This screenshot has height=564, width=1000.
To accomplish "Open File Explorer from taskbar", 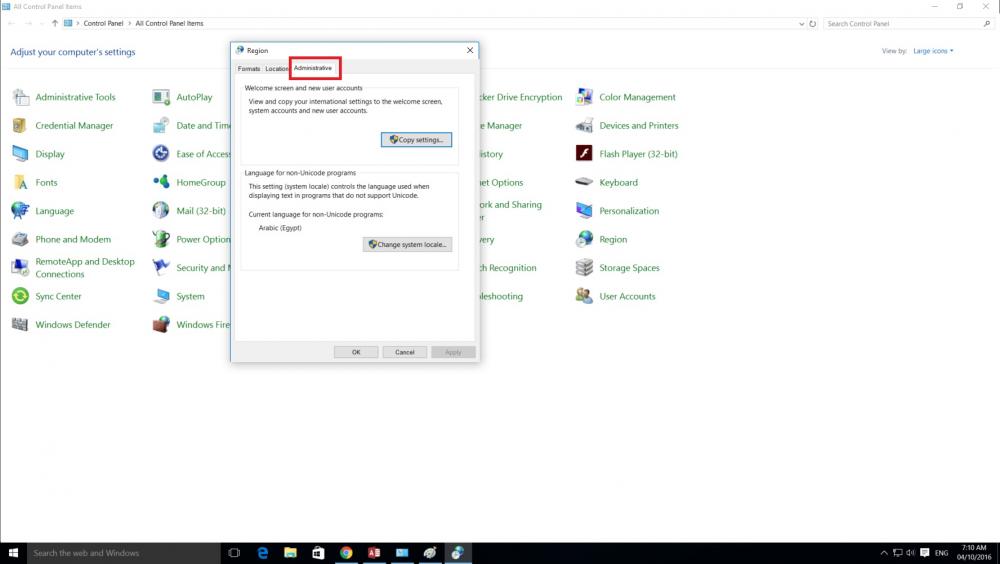I will (290, 553).
